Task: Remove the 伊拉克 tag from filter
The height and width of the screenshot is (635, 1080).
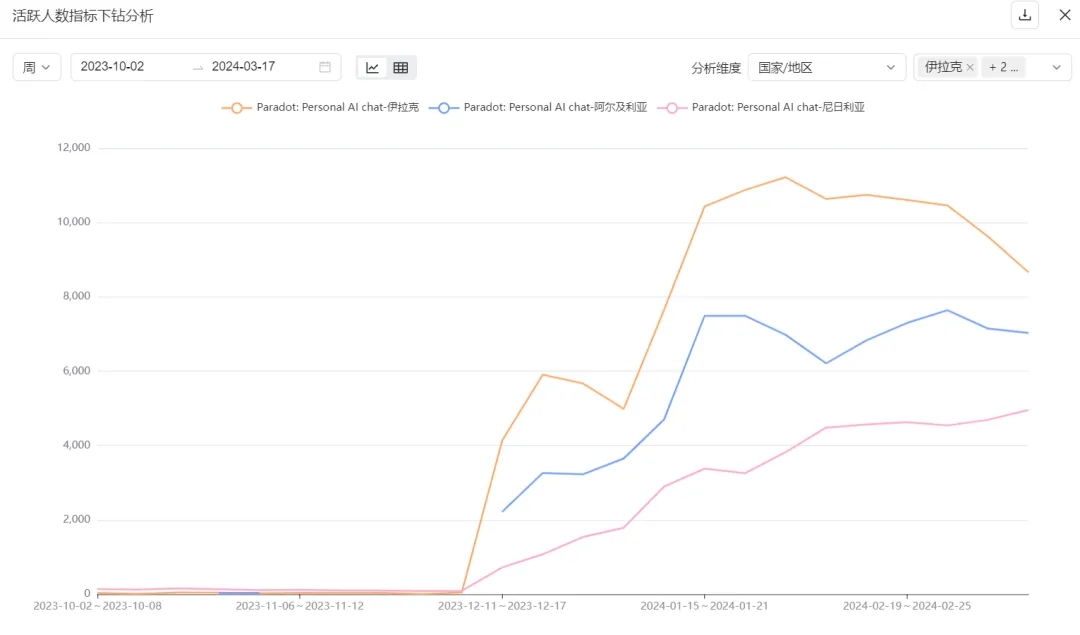Action: 970,67
